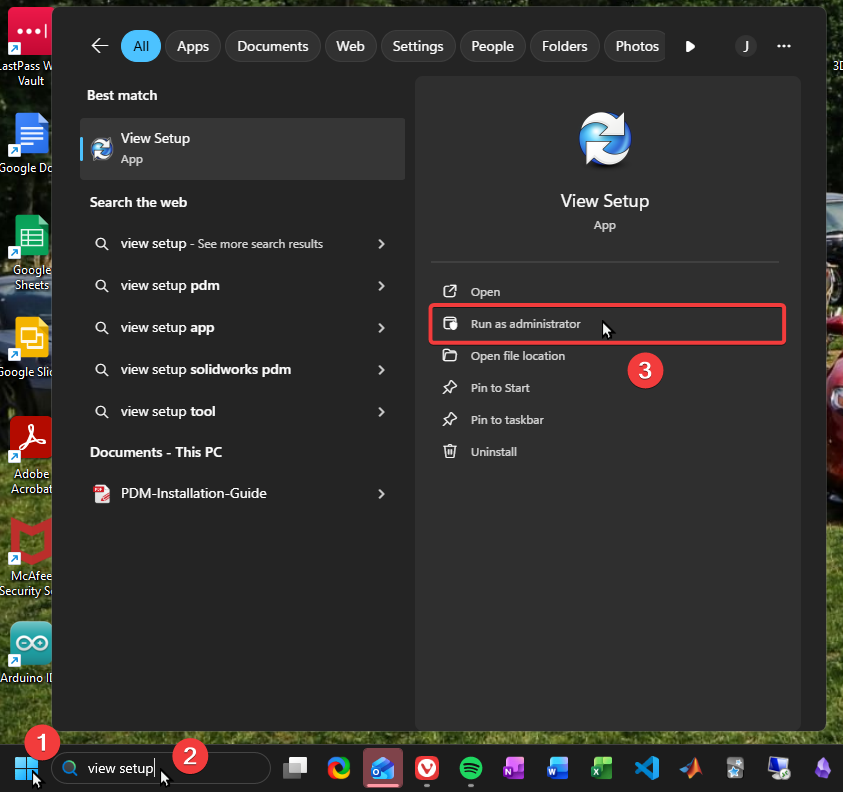Open the Vivaldi browser taskbar icon
This screenshot has height=792, width=843.
click(427, 768)
